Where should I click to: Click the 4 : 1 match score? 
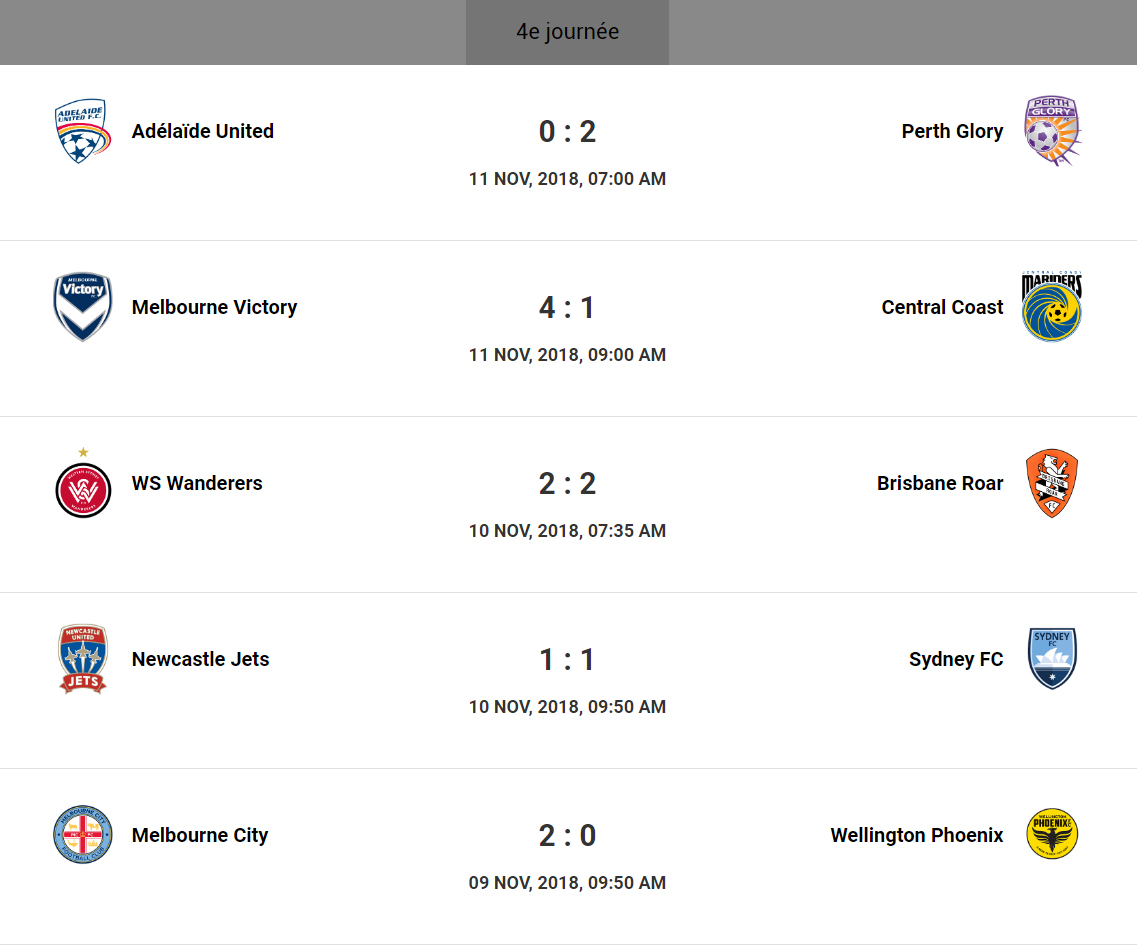pos(567,307)
